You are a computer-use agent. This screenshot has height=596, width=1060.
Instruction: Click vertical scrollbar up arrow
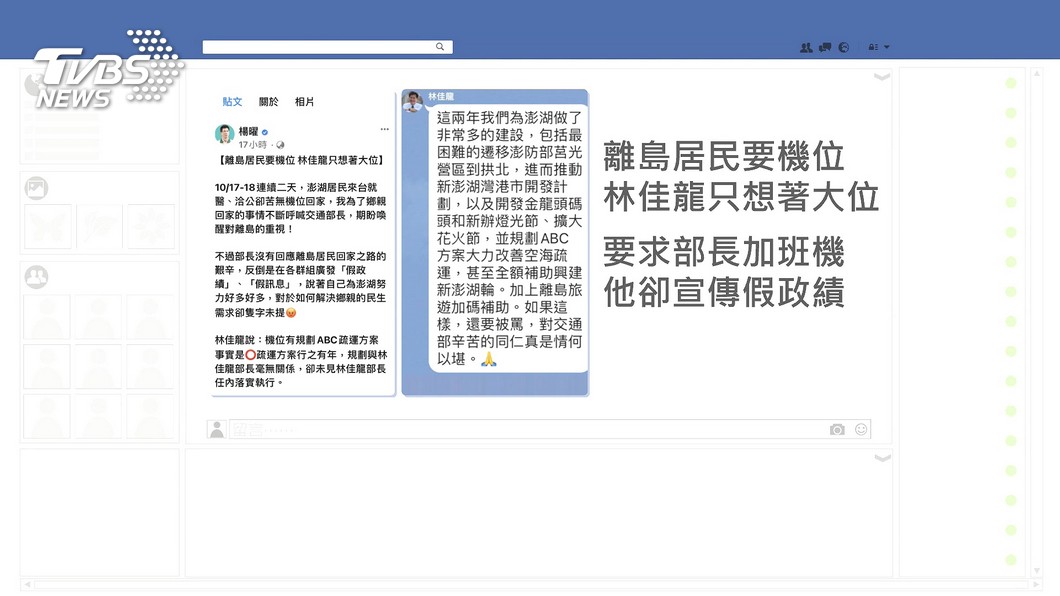click(1036, 73)
